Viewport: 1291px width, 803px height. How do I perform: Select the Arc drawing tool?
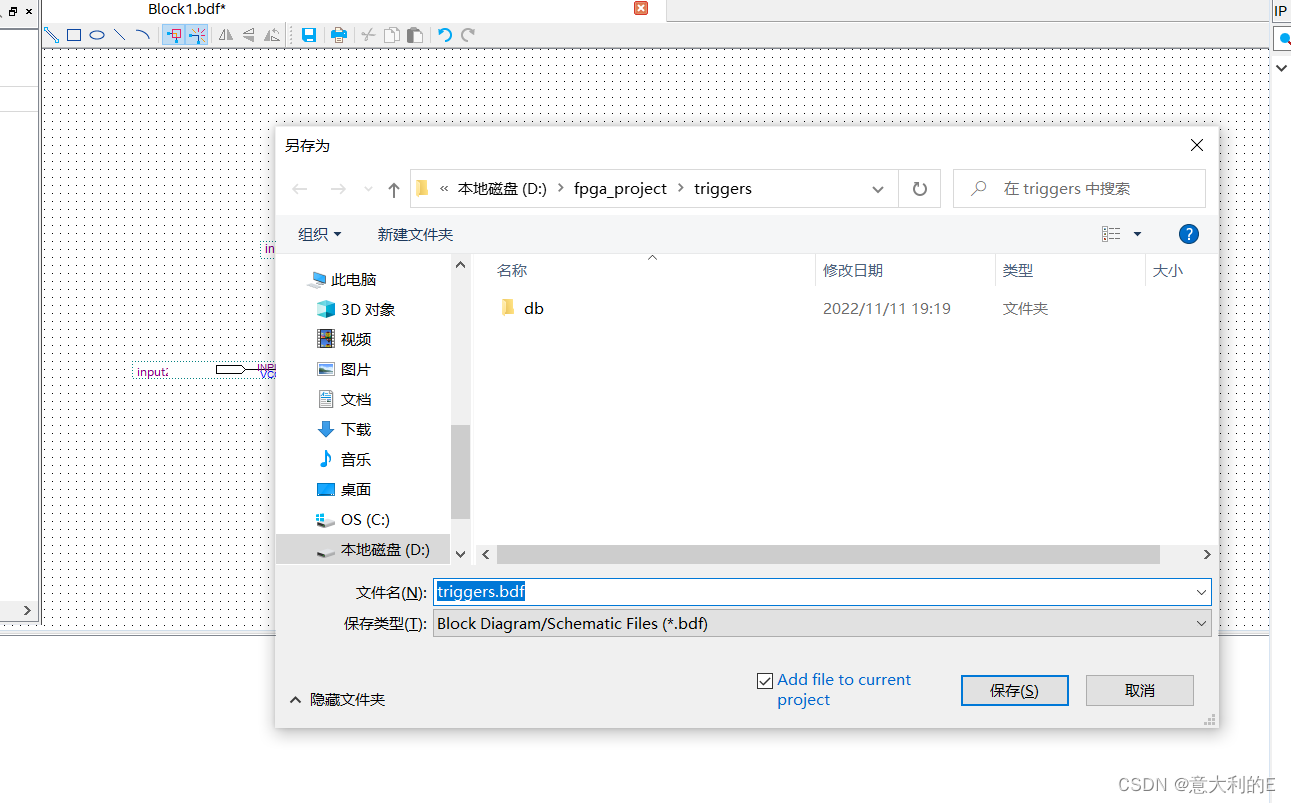coord(142,35)
